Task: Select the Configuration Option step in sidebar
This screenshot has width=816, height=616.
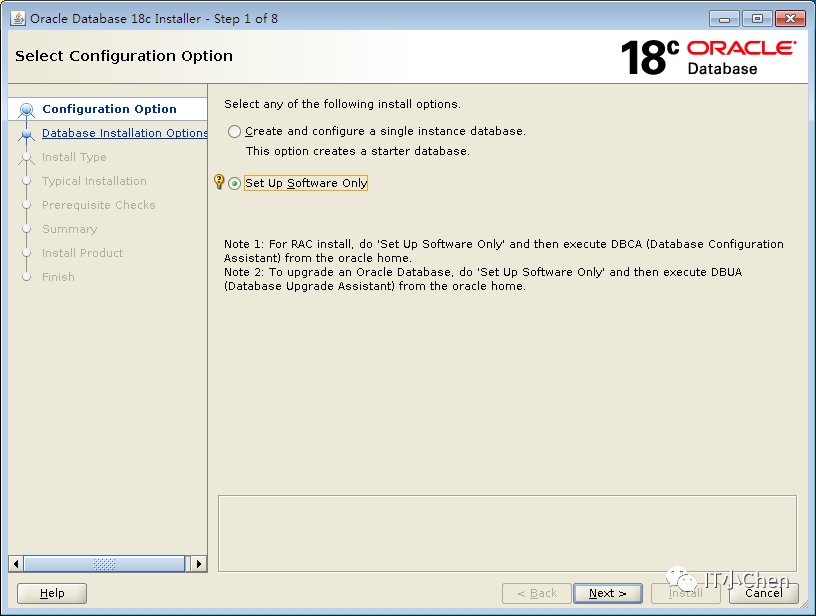Action: (x=109, y=109)
